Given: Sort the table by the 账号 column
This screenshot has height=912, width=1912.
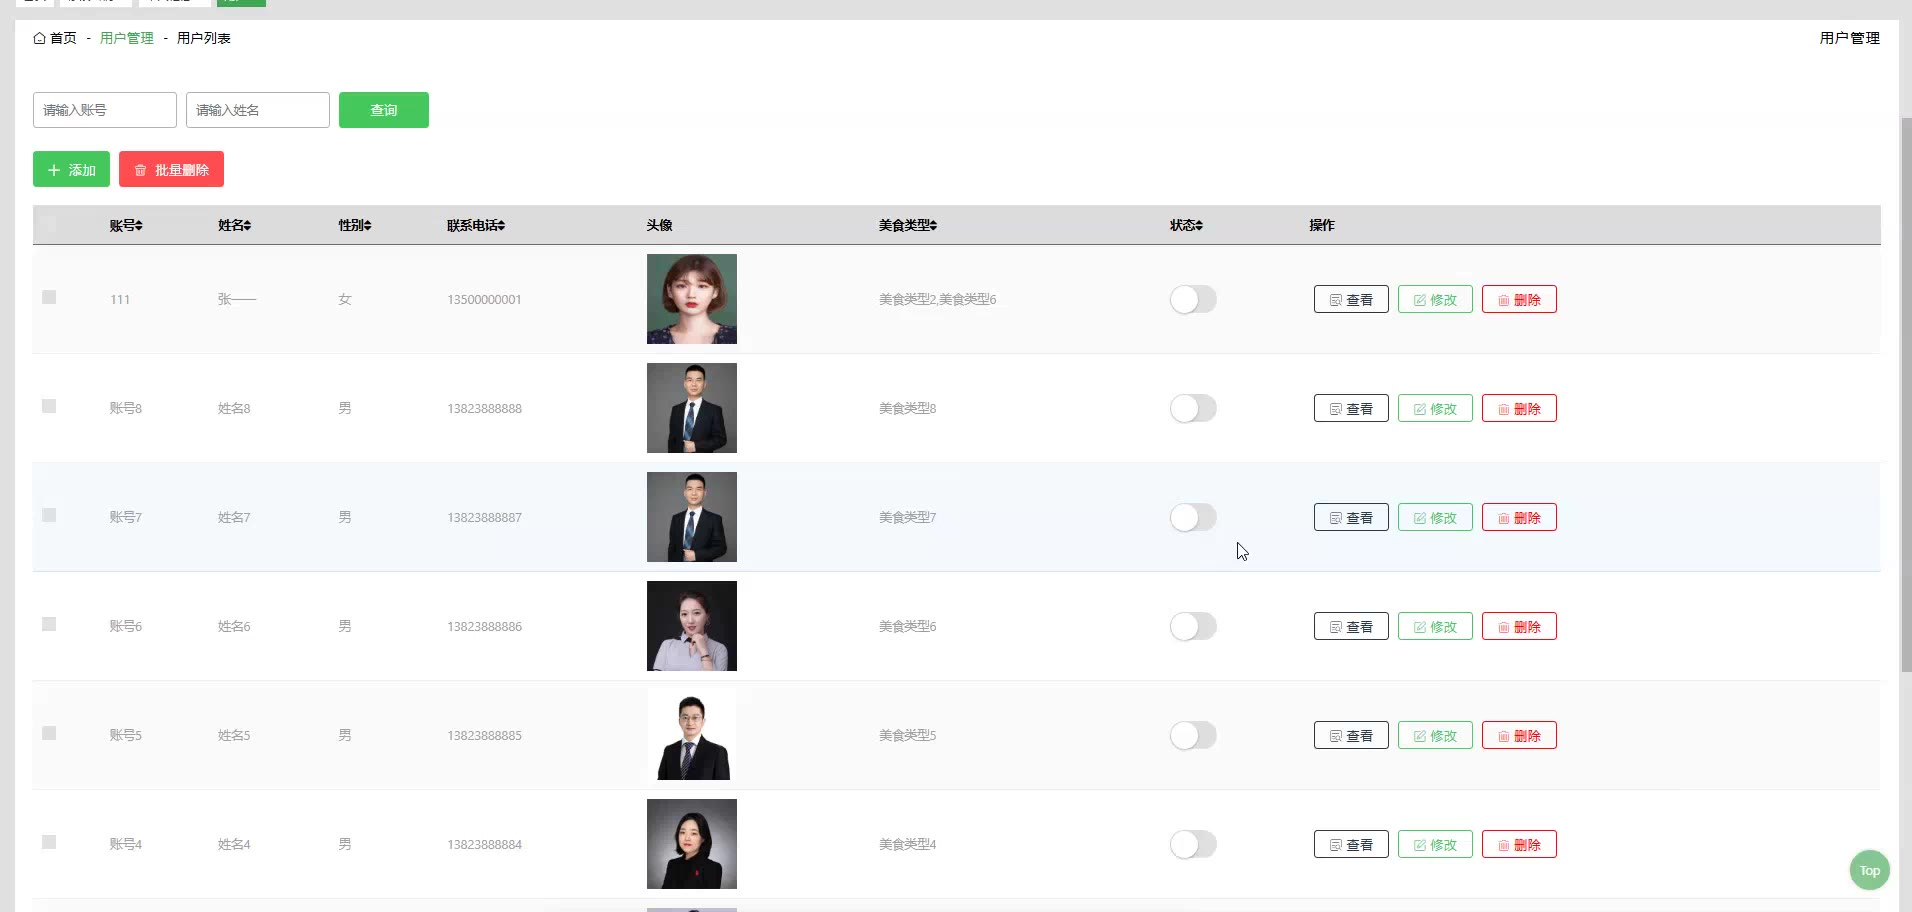Looking at the screenshot, I should 126,225.
